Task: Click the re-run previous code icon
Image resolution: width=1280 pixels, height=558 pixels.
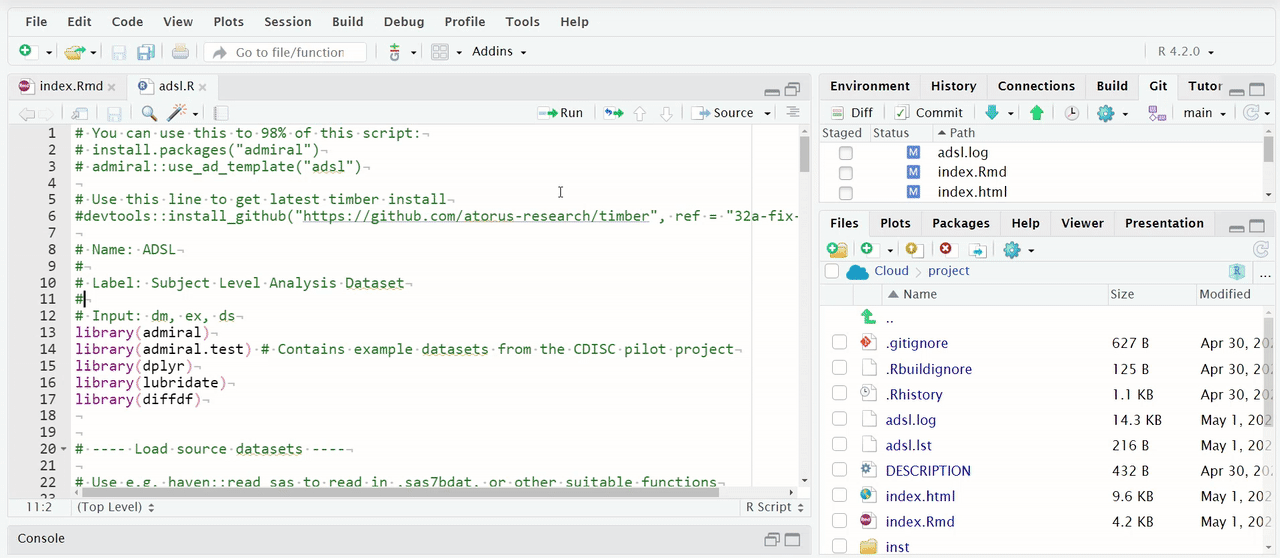Action: (613, 113)
